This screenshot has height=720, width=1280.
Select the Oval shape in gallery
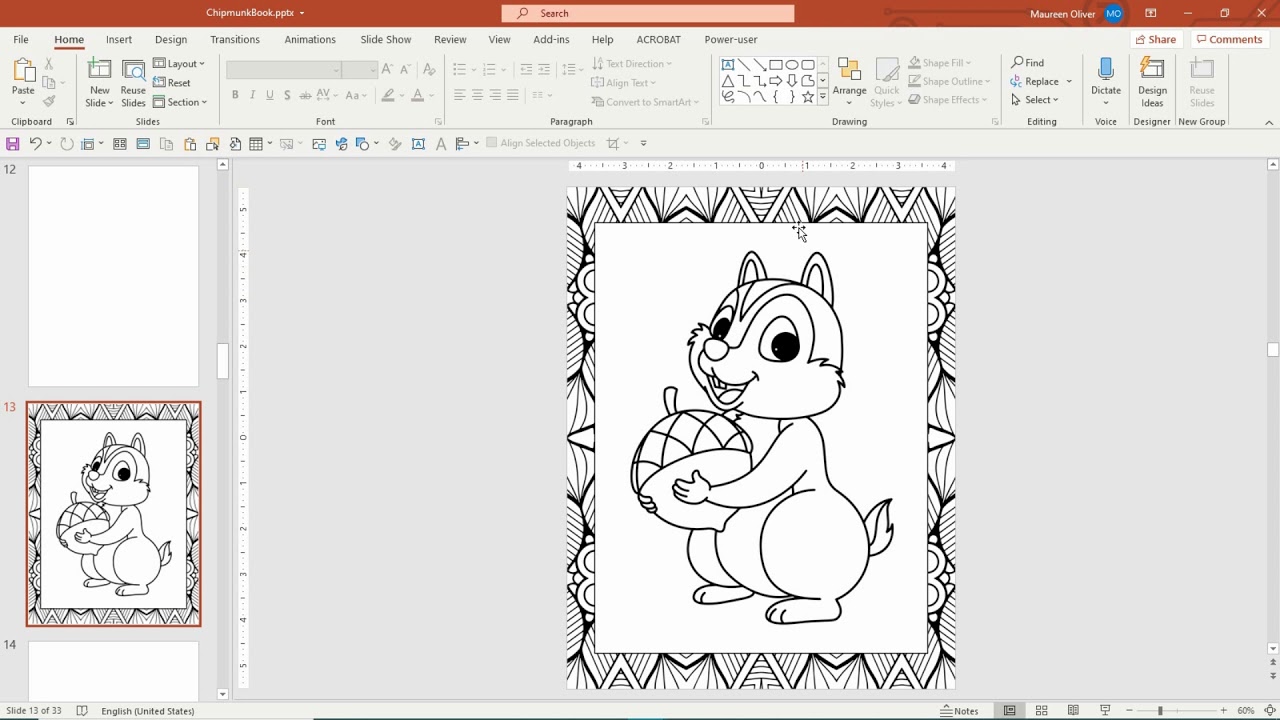(792, 65)
